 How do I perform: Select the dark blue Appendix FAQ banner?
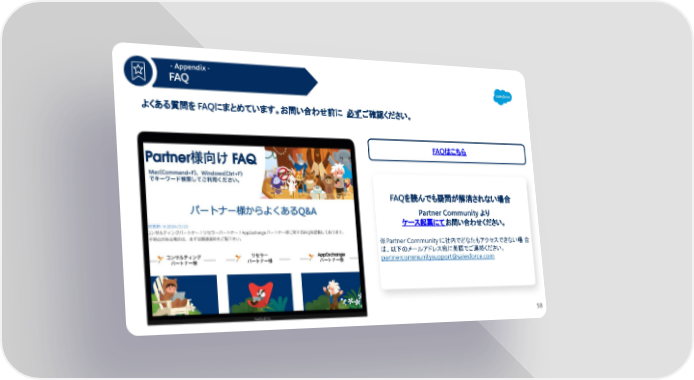point(234,76)
